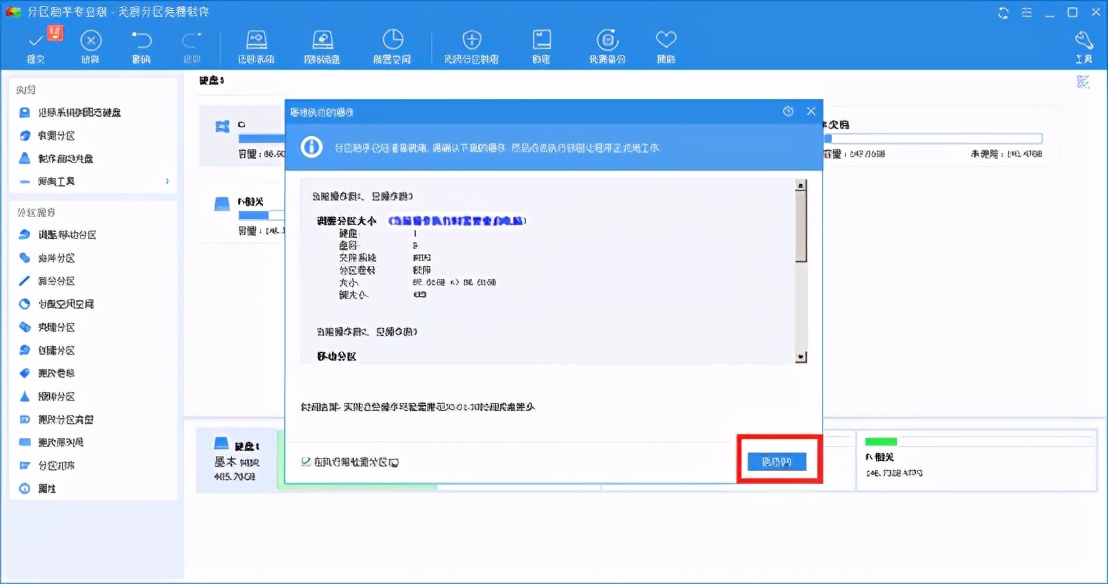Click the blue highlighted note beside the resize heading

[457, 221]
